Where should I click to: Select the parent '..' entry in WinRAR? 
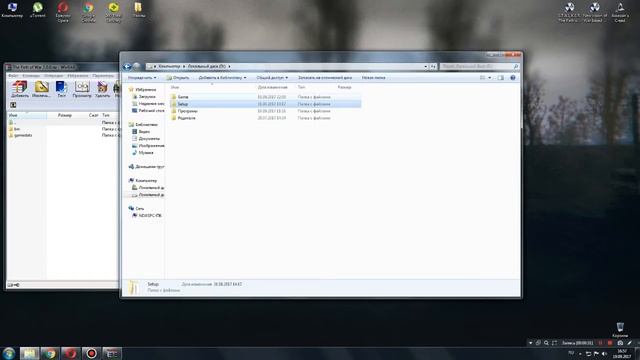13,122
